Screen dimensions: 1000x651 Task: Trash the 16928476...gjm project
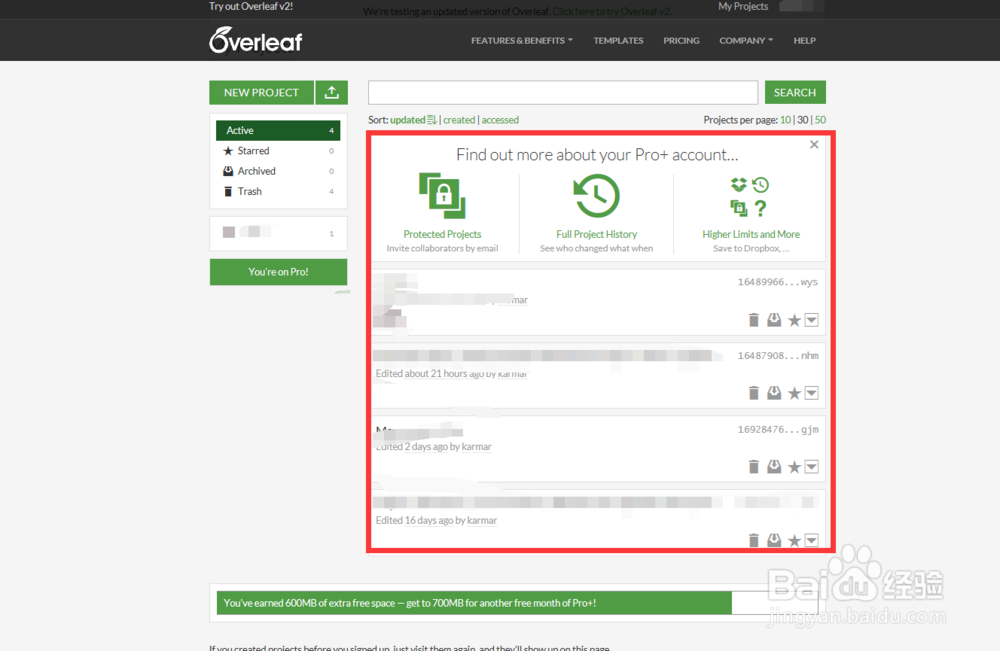coord(753,467)
